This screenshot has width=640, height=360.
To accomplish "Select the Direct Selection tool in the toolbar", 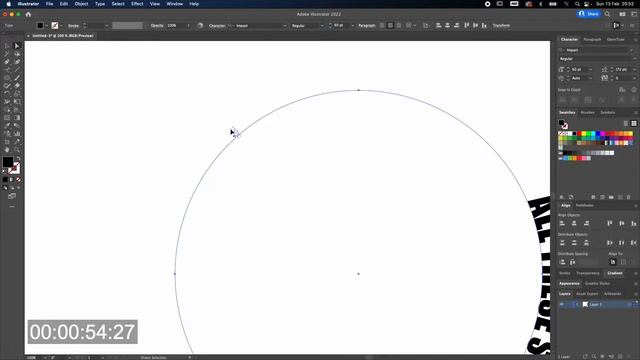I will (17, 46).
